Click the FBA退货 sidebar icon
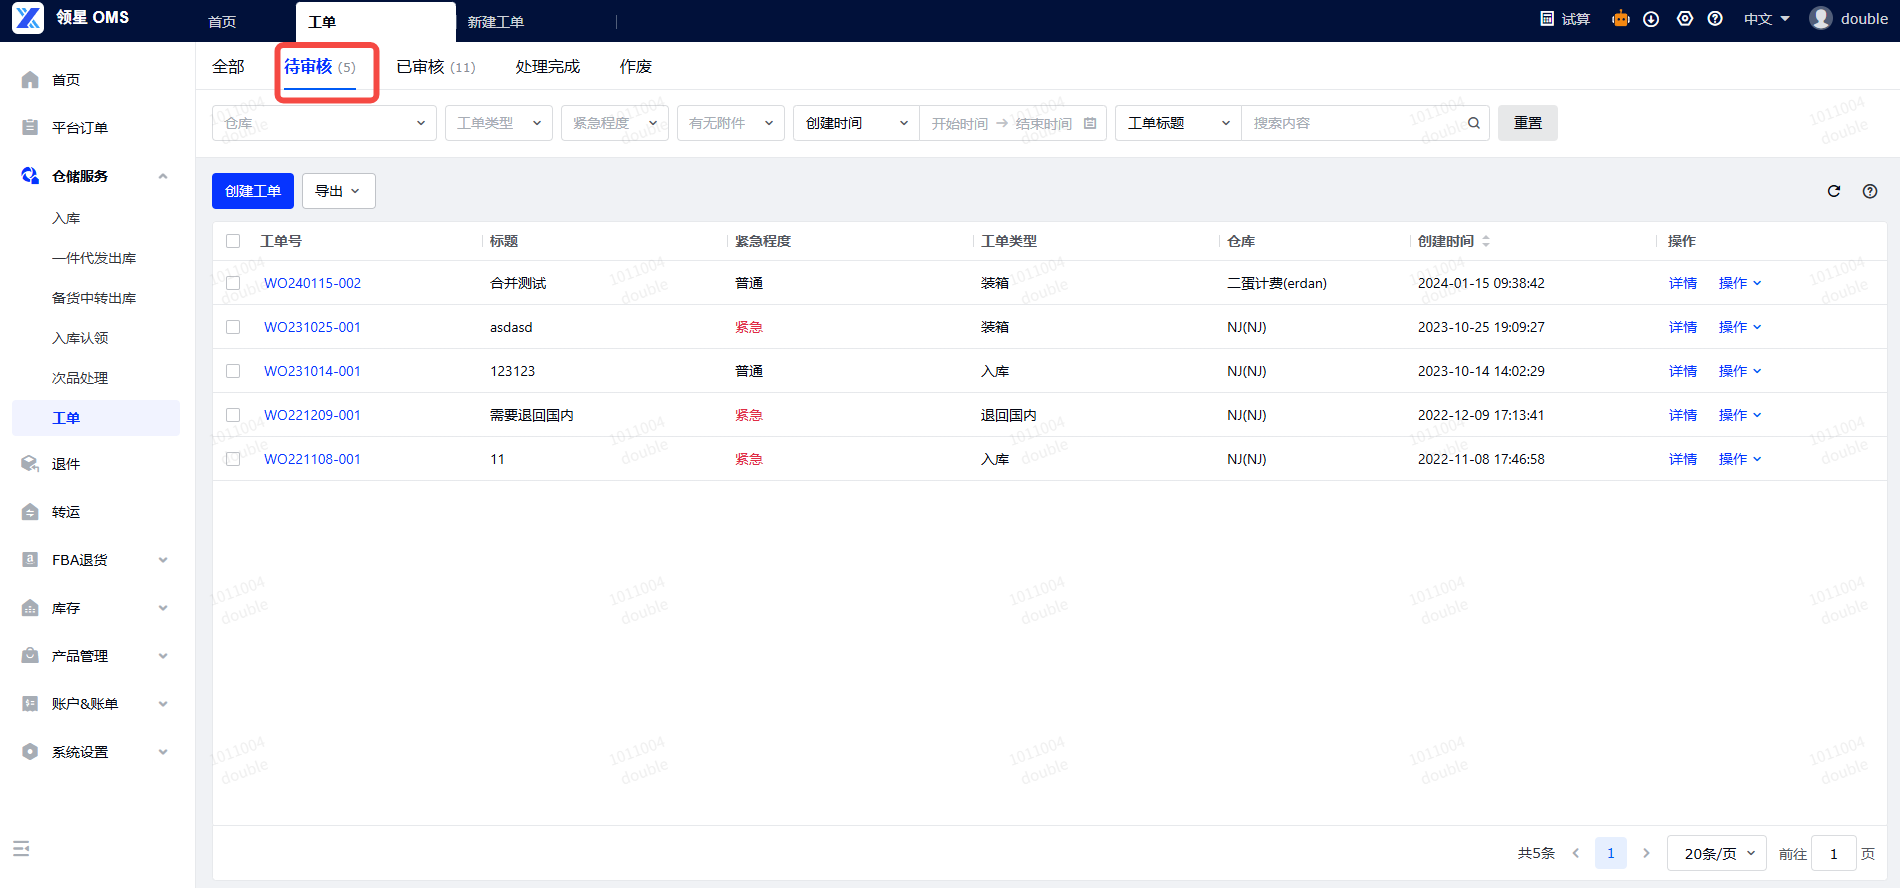This screenshot has width=1900, height=888. pyautogui.click(x=30, y=560)
